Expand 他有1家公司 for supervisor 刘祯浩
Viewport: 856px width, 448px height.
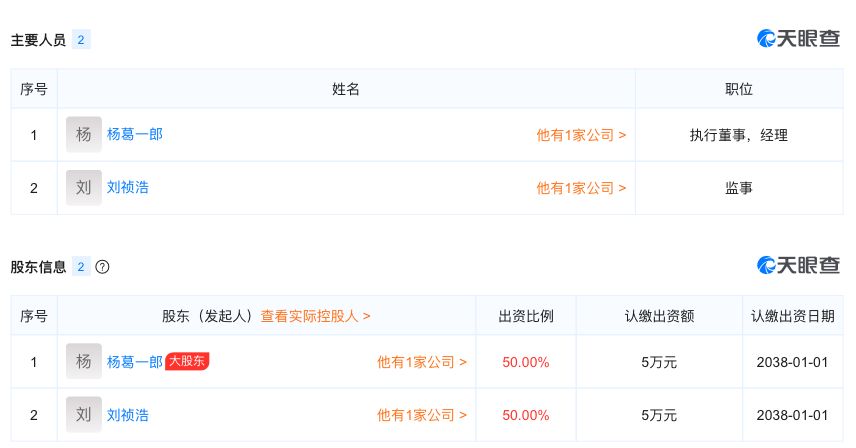(581, 188)
